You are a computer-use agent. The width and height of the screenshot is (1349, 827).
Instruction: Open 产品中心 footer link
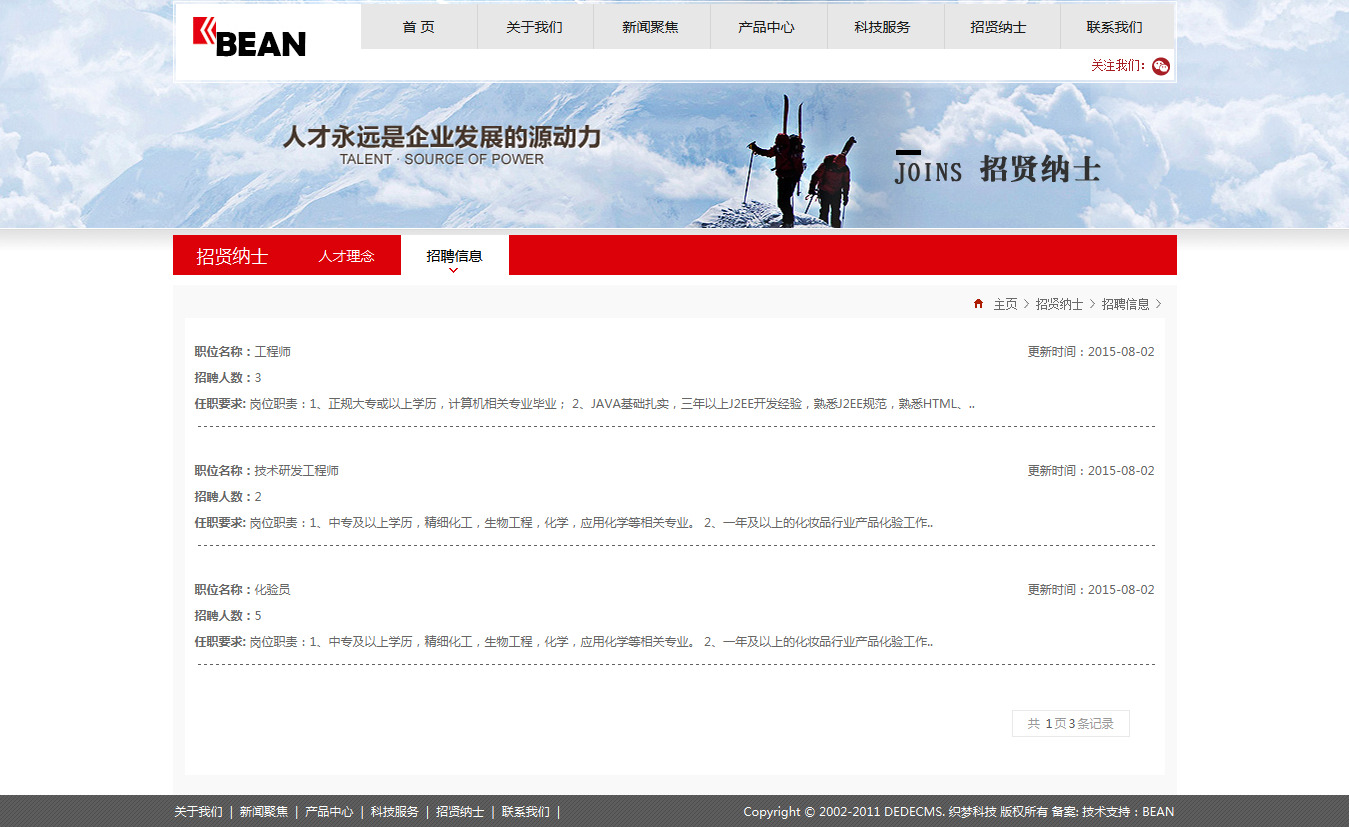point(329,812)
